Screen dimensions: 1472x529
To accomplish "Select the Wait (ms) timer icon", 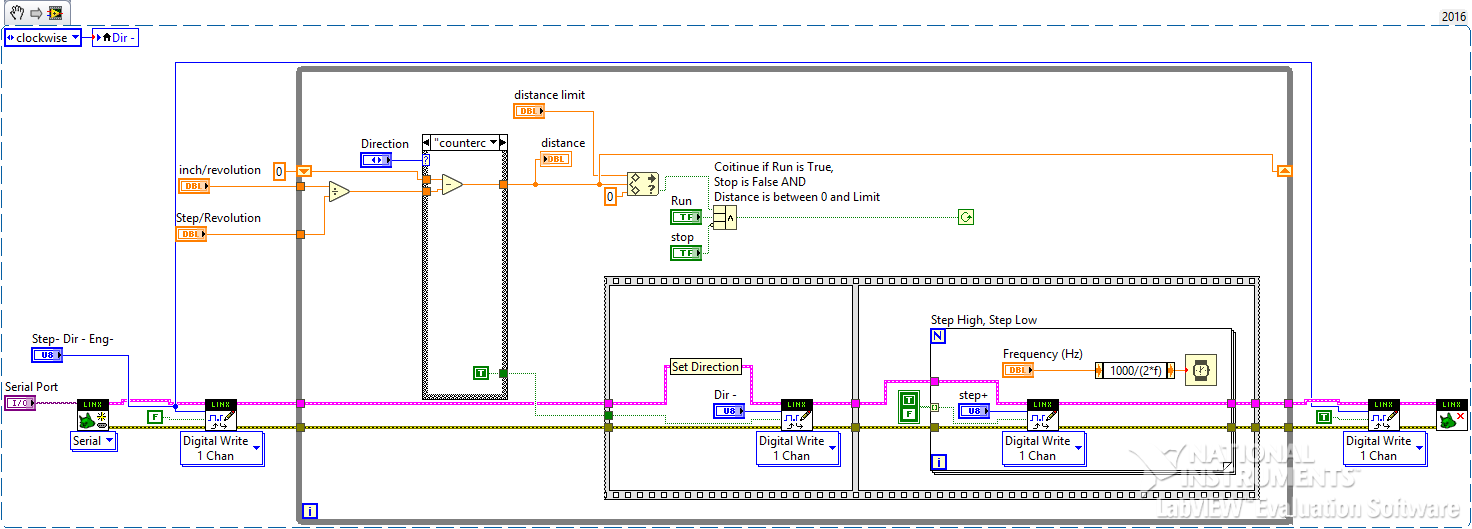I will 1201,370.
